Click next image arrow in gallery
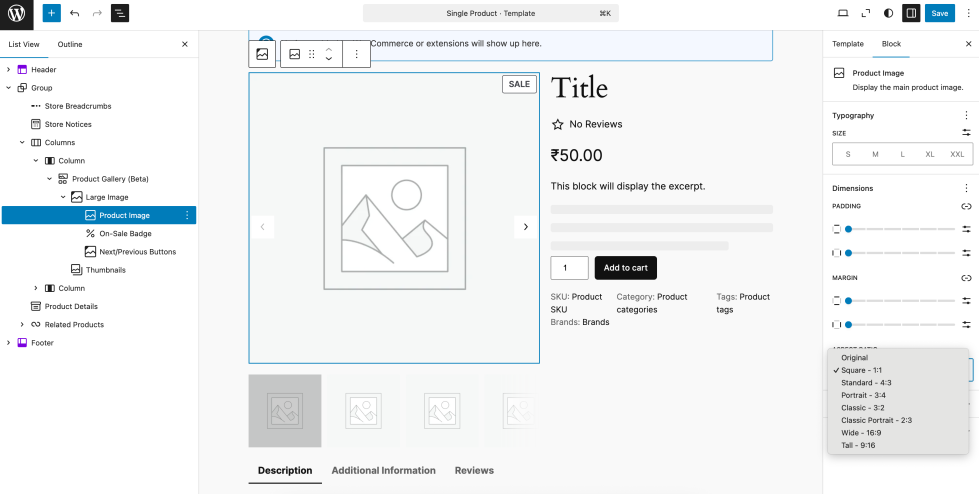 point(526,227)
